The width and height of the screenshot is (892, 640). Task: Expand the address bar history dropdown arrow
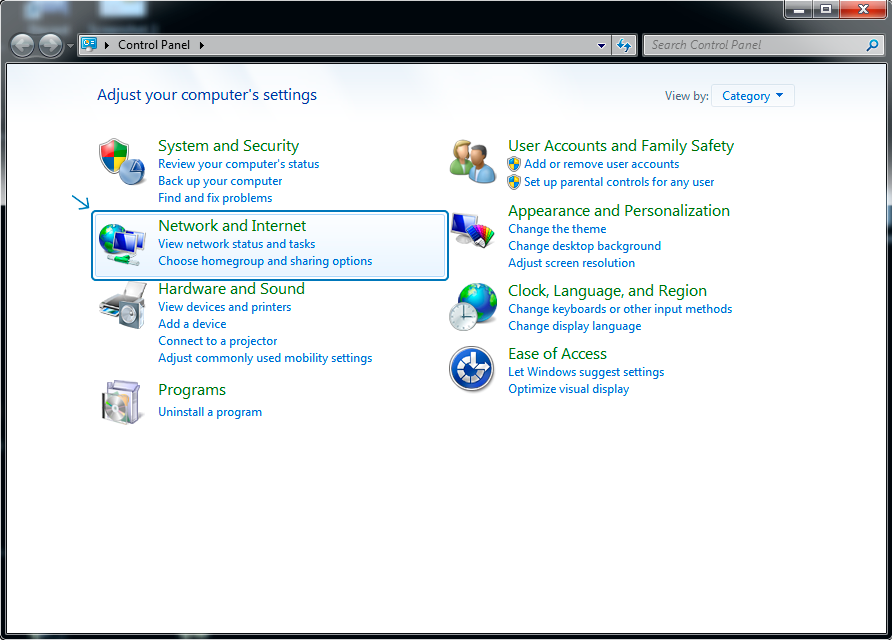(x=601, y=46)
